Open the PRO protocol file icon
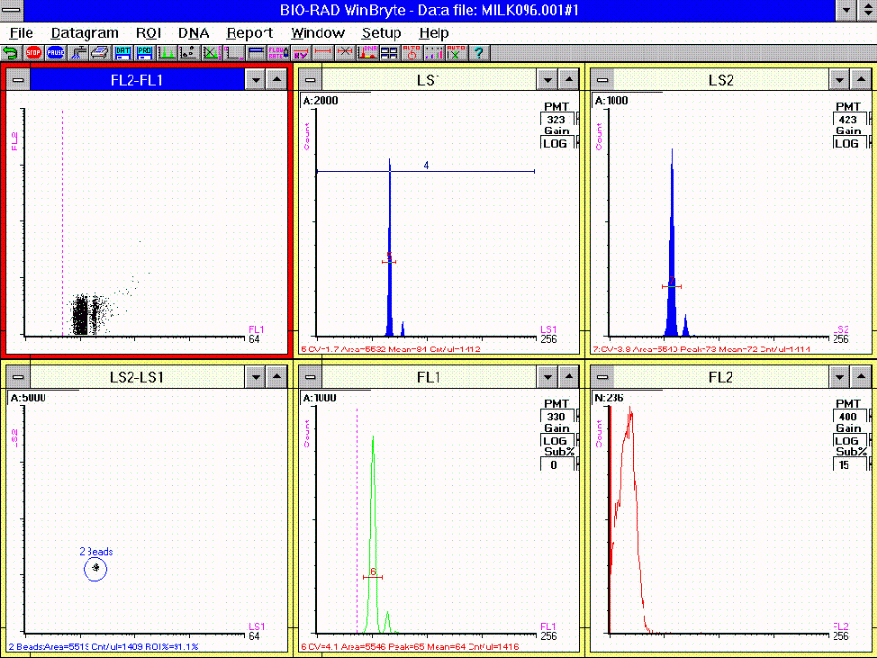 [x=145, y=52]
